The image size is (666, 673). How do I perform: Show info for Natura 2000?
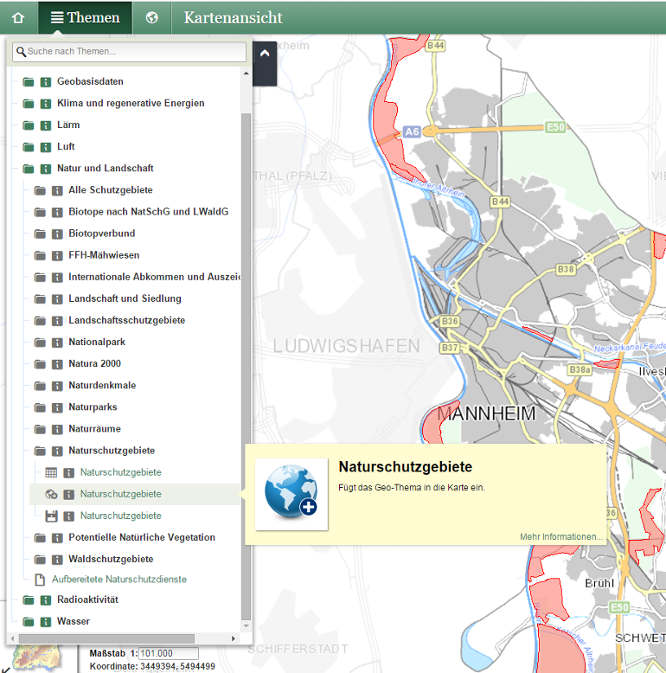pos(57,364)
